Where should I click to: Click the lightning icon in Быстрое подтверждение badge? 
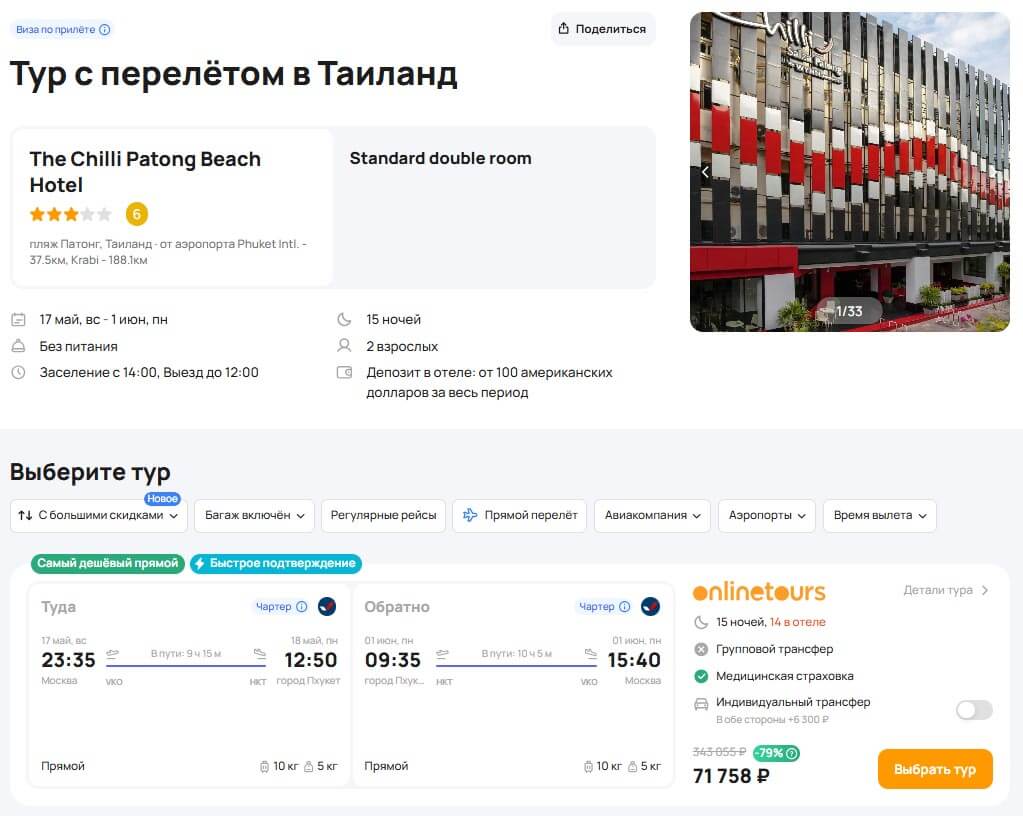[x=200, y=563]
